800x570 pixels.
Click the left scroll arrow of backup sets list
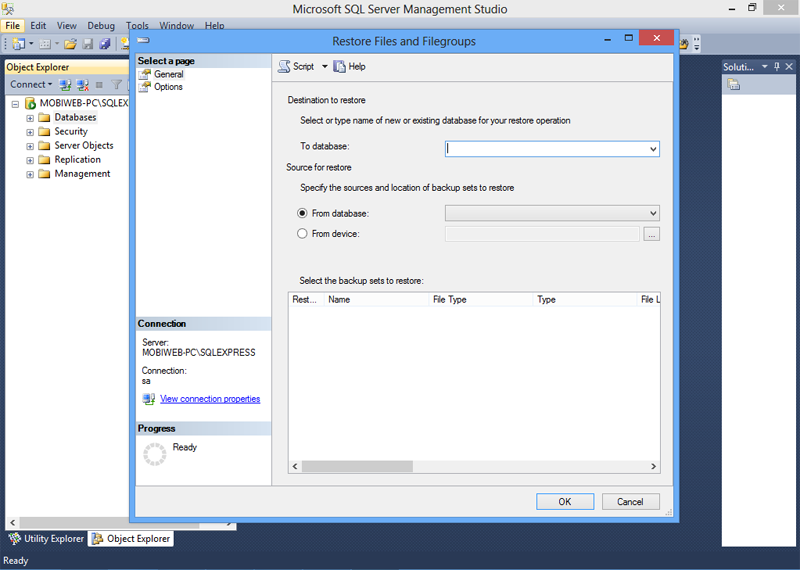tap(295, 466)
